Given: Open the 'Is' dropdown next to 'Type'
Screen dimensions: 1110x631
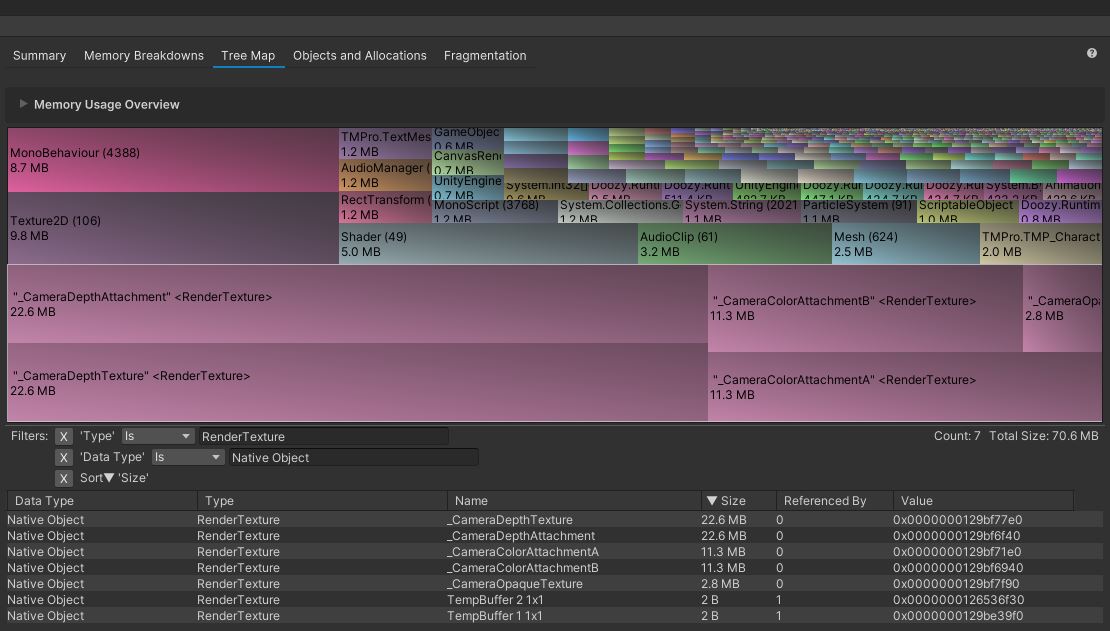Looking at the screenshot, I should (x=158, y=436).
